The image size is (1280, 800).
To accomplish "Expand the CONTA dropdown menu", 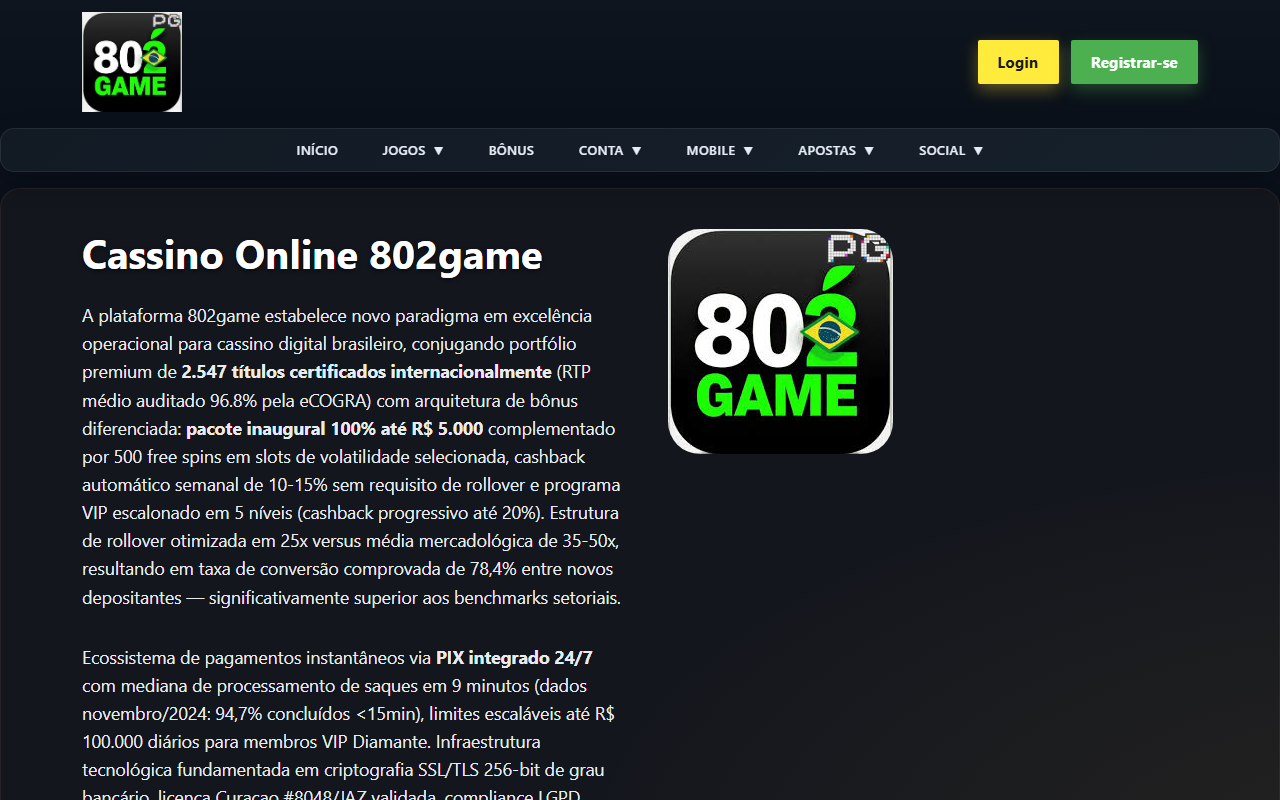I will 610,150.
